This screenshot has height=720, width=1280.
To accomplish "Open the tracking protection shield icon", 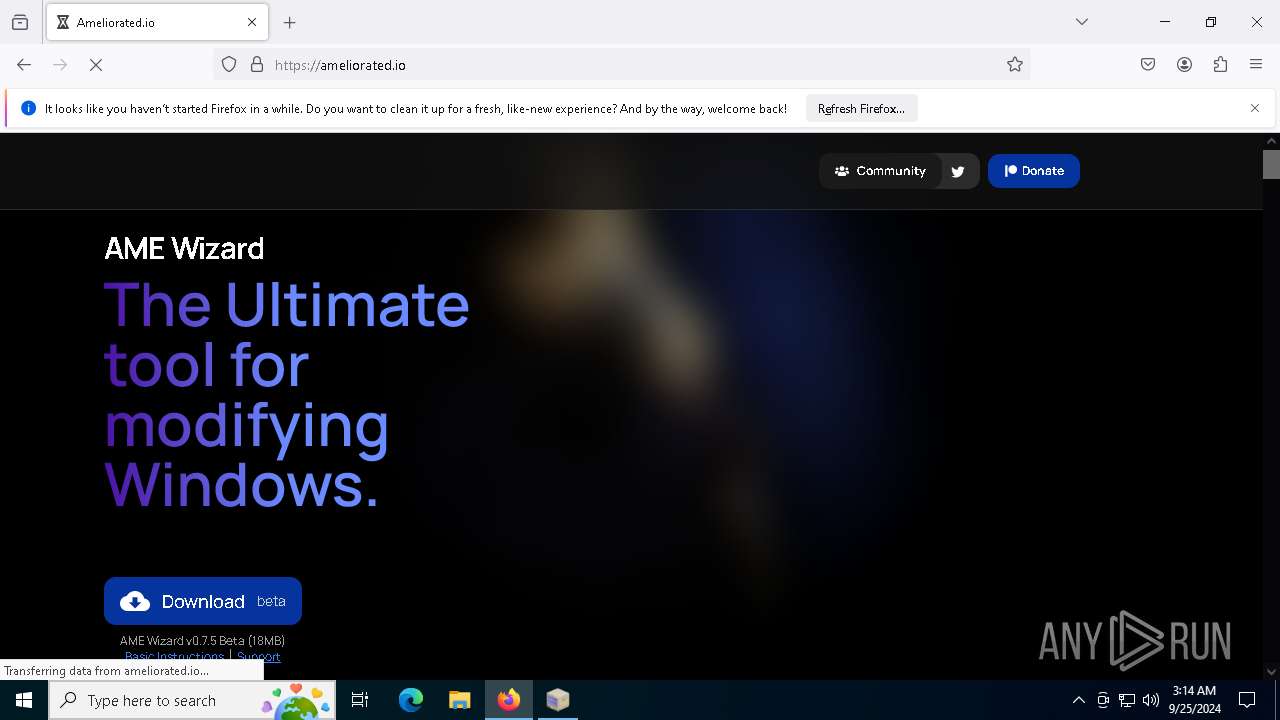I will tap(229, 65).
